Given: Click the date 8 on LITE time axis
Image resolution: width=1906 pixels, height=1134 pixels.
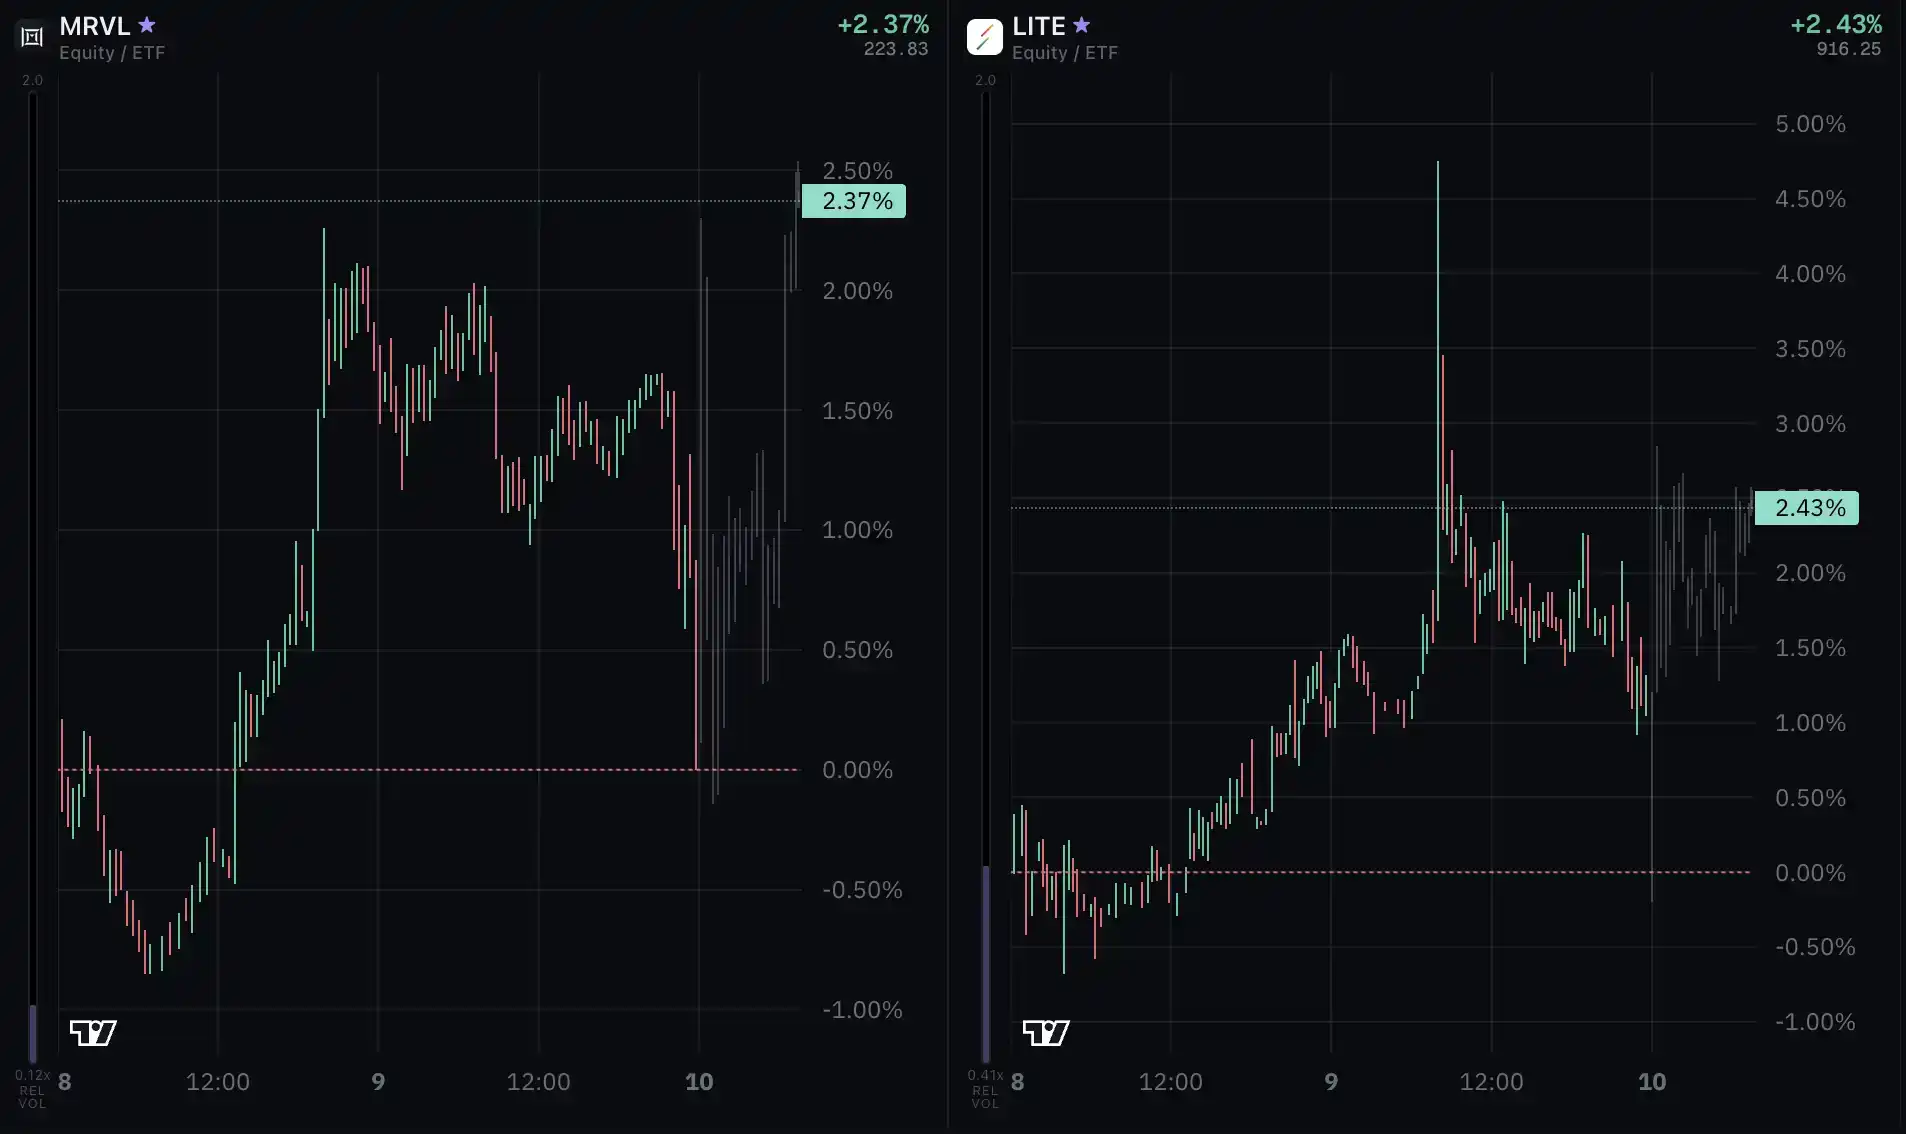Looking at the screenshot, I should click(x=1018, y=1082).
